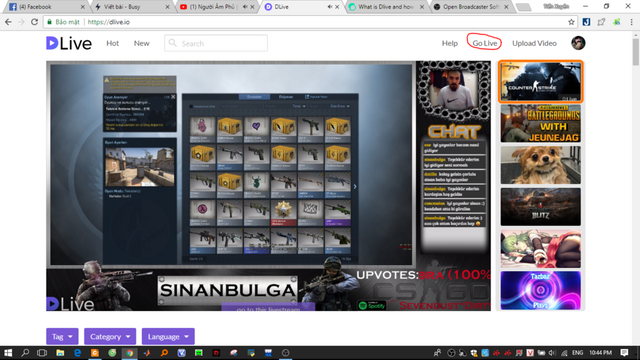Close the 'Viết bài - Busy' tab

coord(167,7)
